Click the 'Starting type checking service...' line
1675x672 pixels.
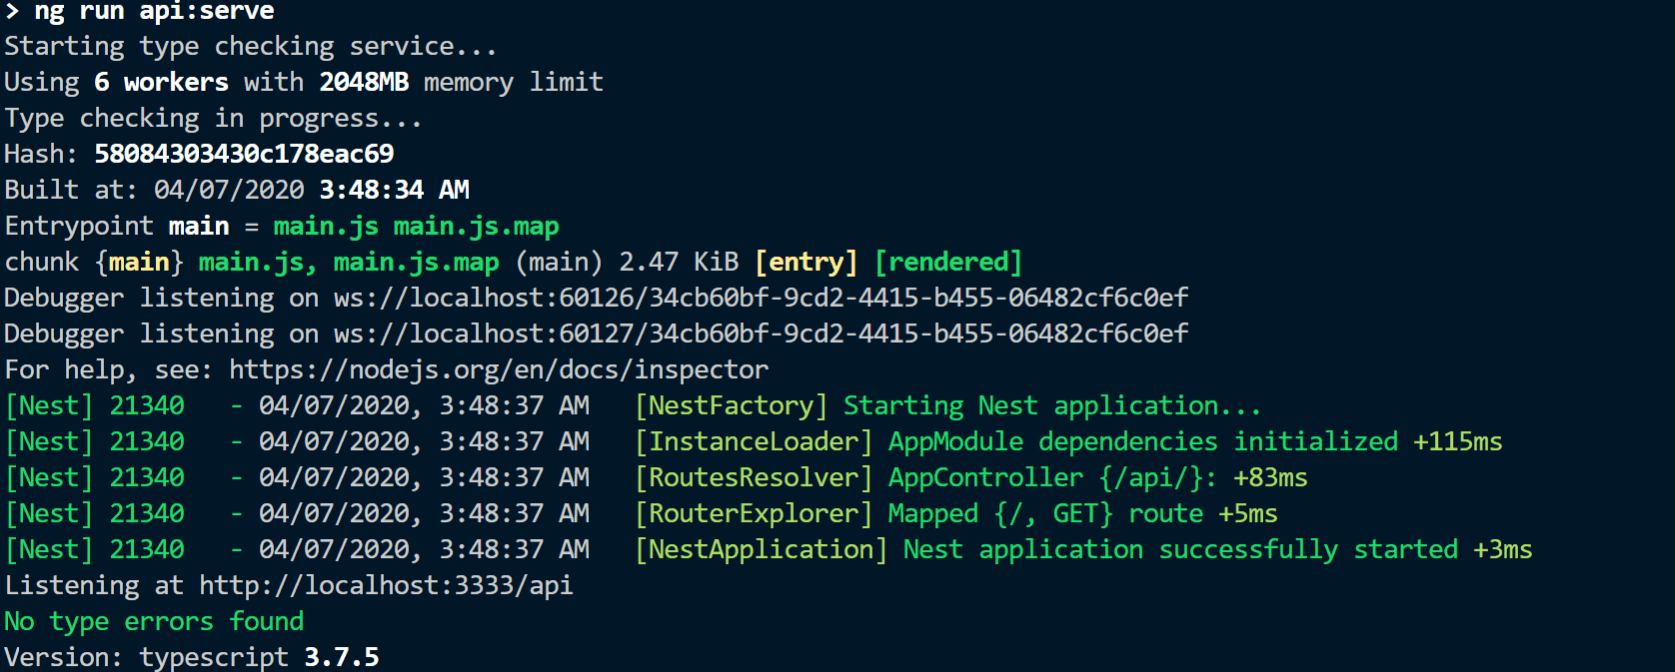tap(250, 46)
